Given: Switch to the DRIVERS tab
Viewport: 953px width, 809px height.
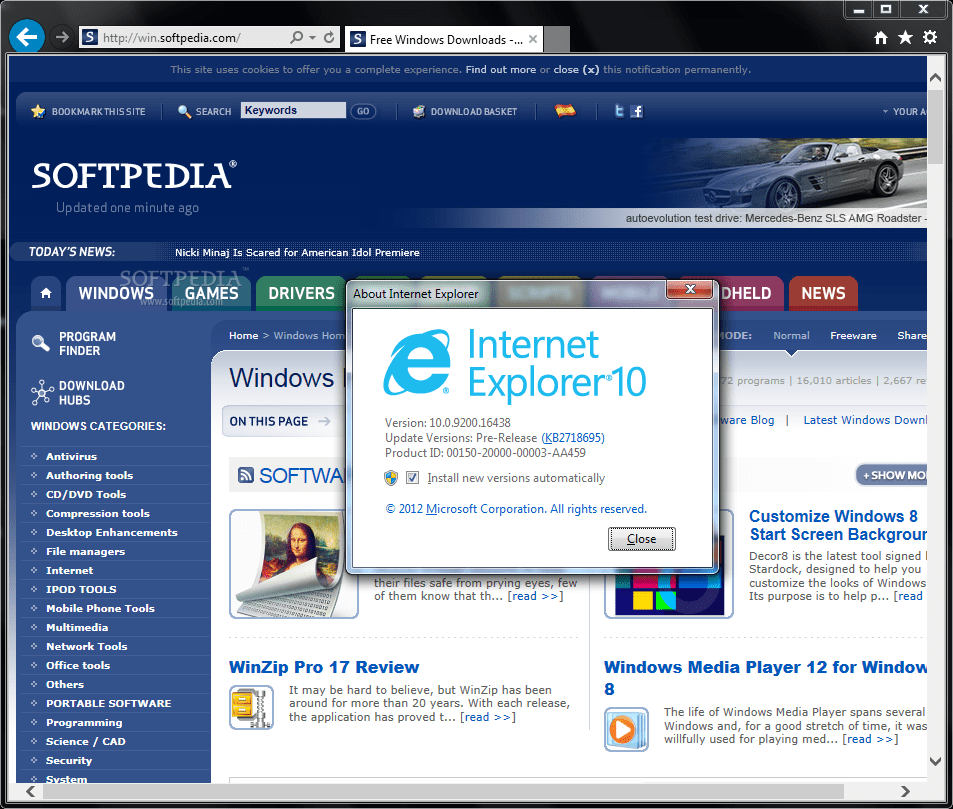Looking at the screenshot, I should pos(301,294).
